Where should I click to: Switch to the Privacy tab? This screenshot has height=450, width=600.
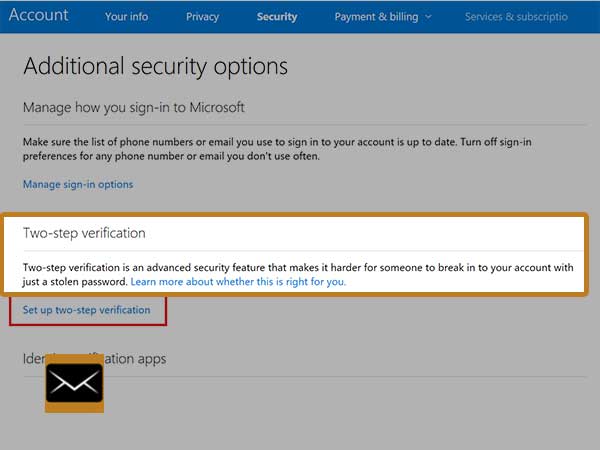(202, 17)
